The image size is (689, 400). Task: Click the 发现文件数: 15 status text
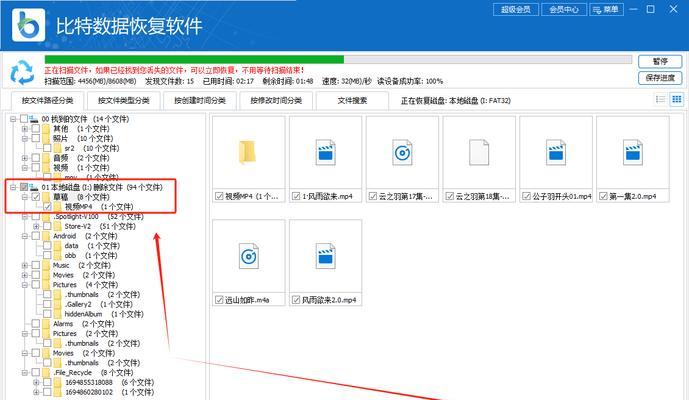170,81
